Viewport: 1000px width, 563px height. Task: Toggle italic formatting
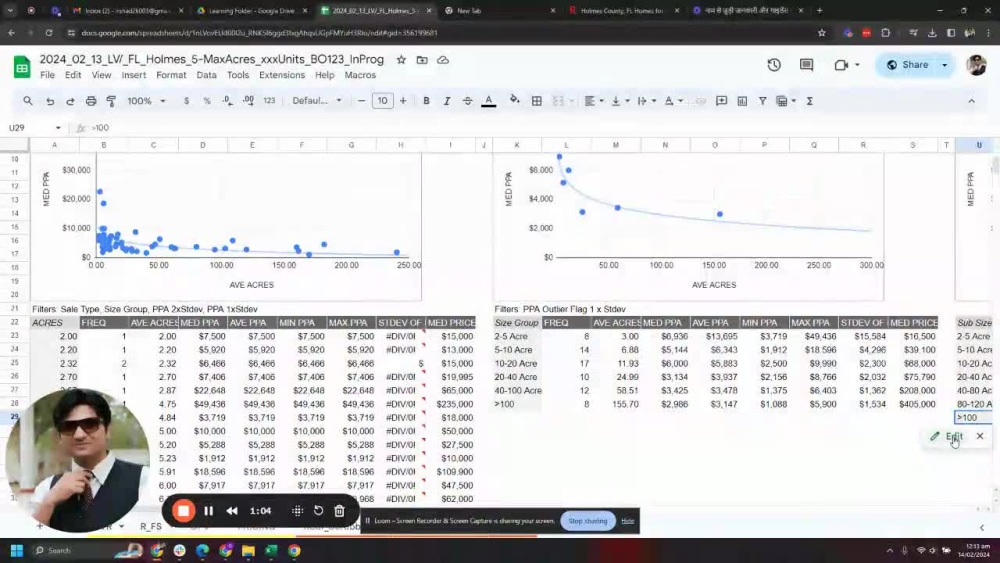pyautogui.click(x=446, y=101)
